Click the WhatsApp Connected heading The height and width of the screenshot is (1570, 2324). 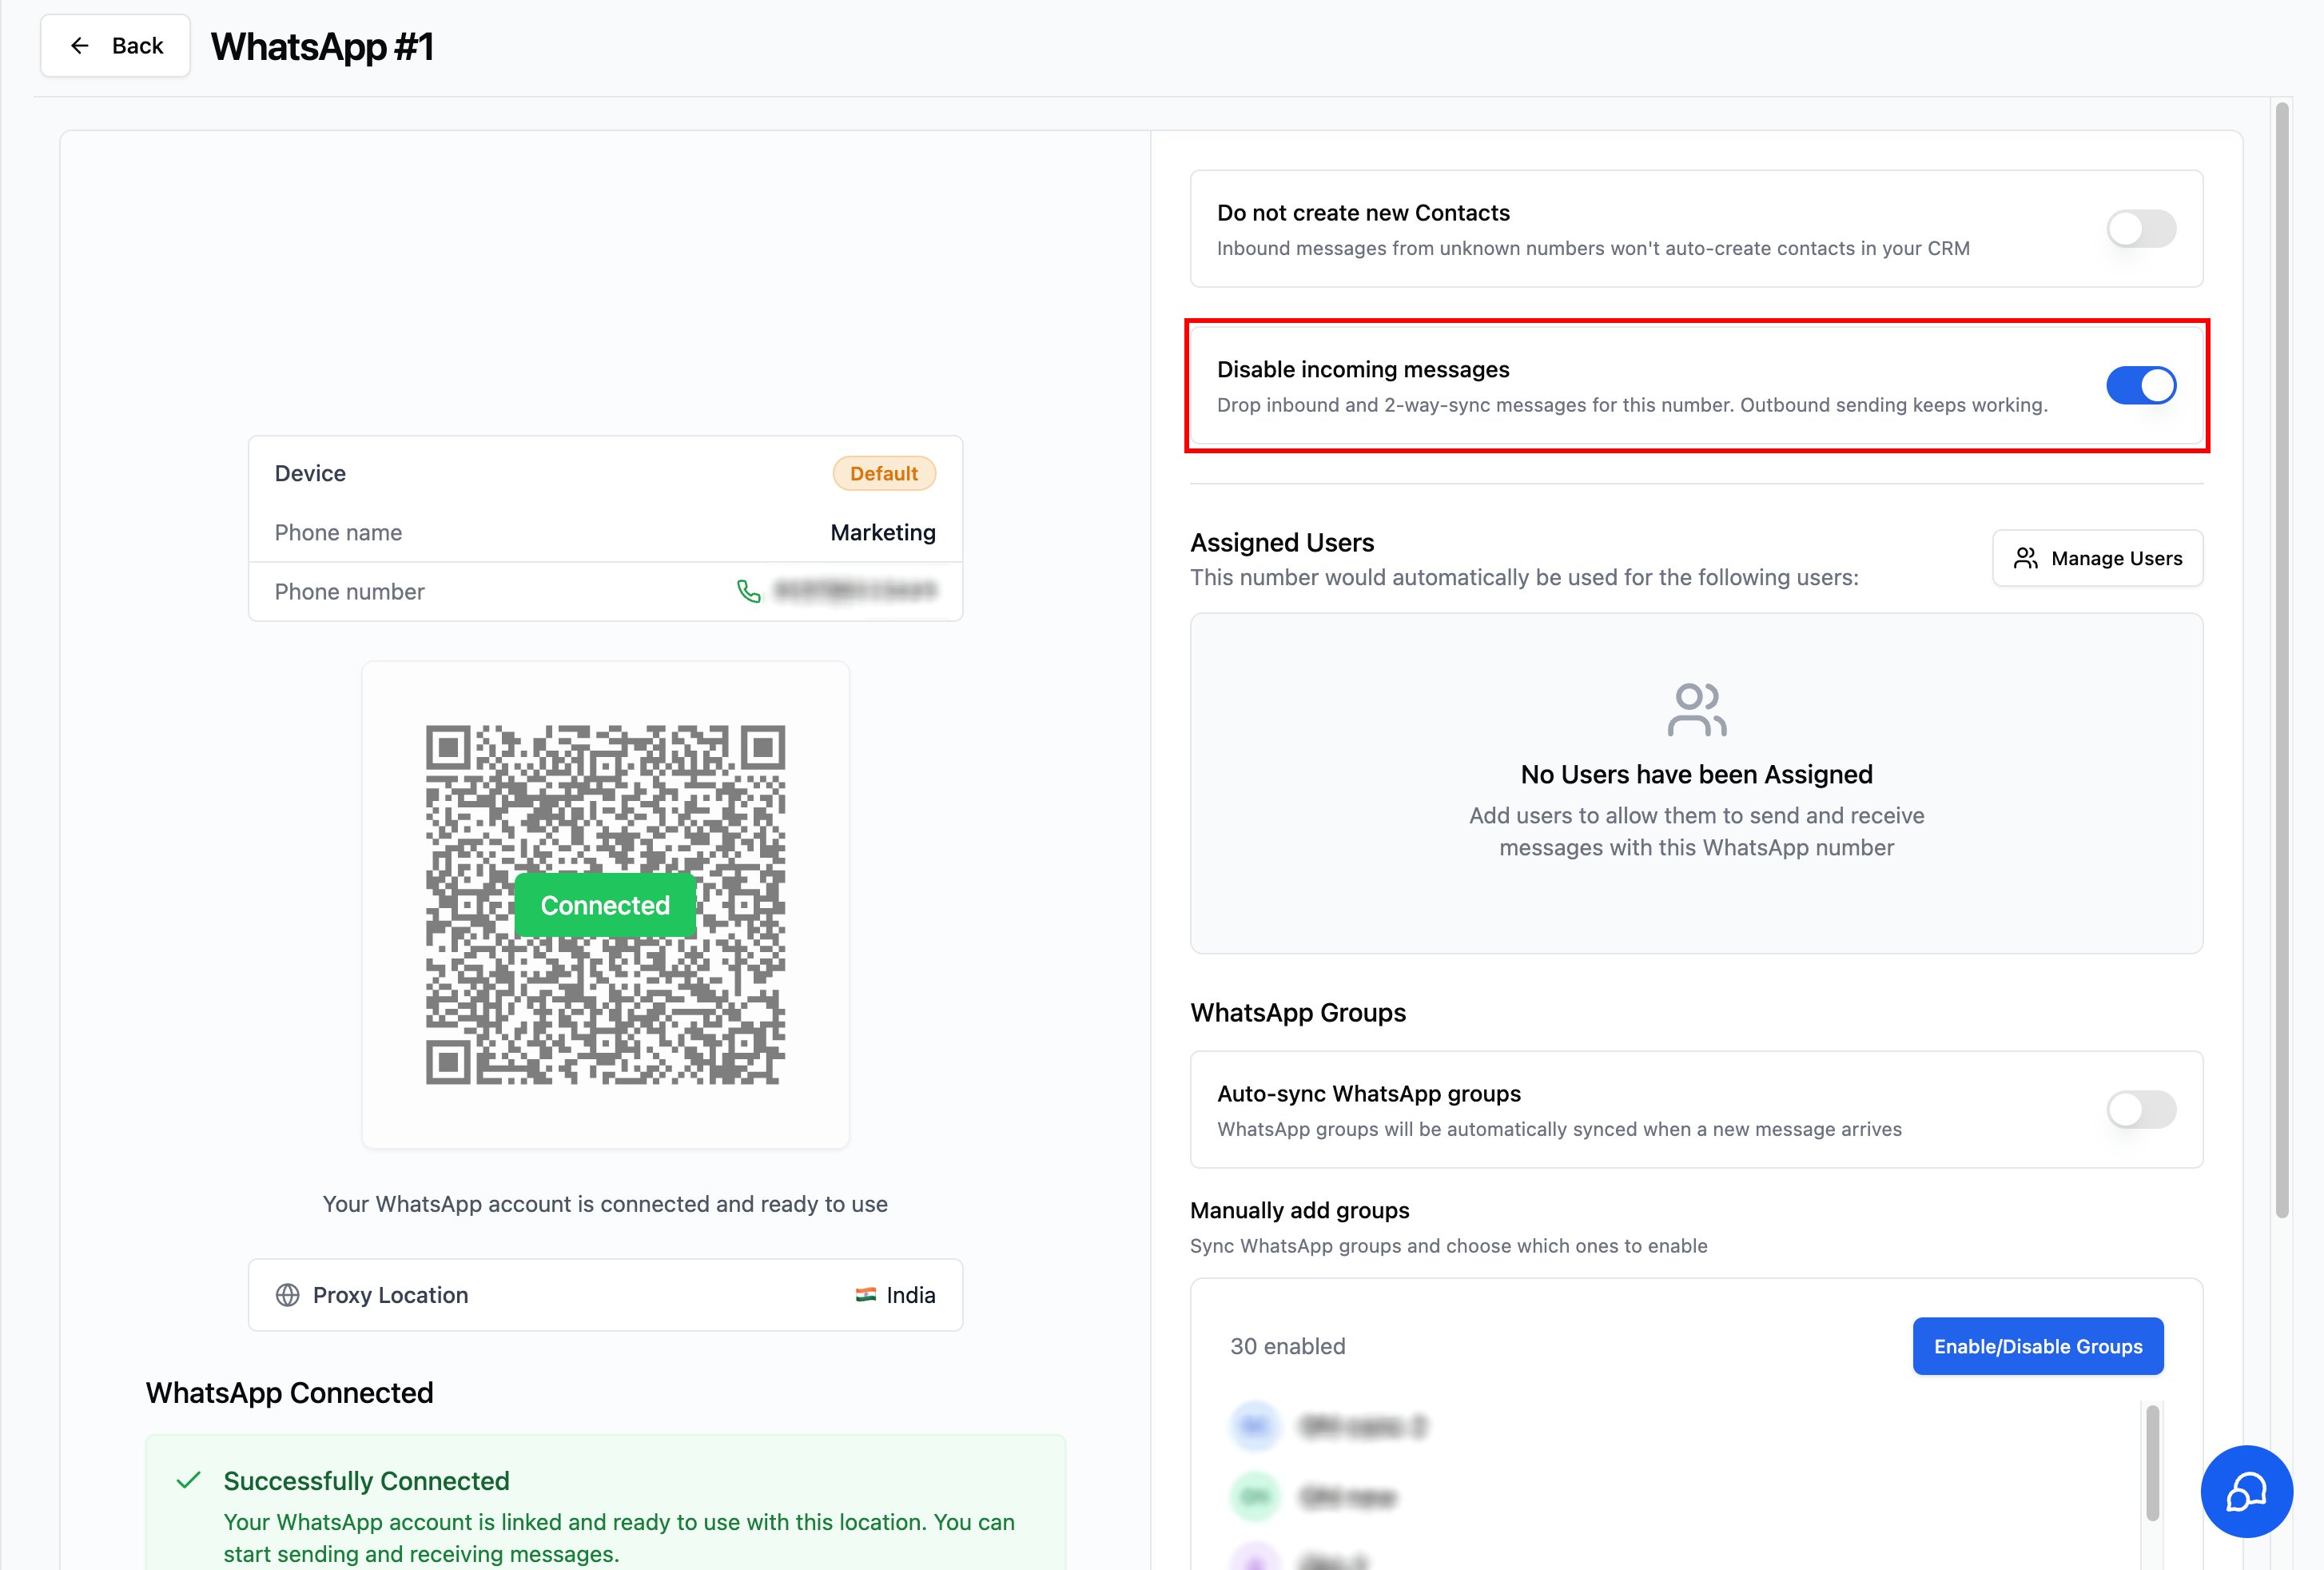pyautogui.click(x=289, y=1393)
